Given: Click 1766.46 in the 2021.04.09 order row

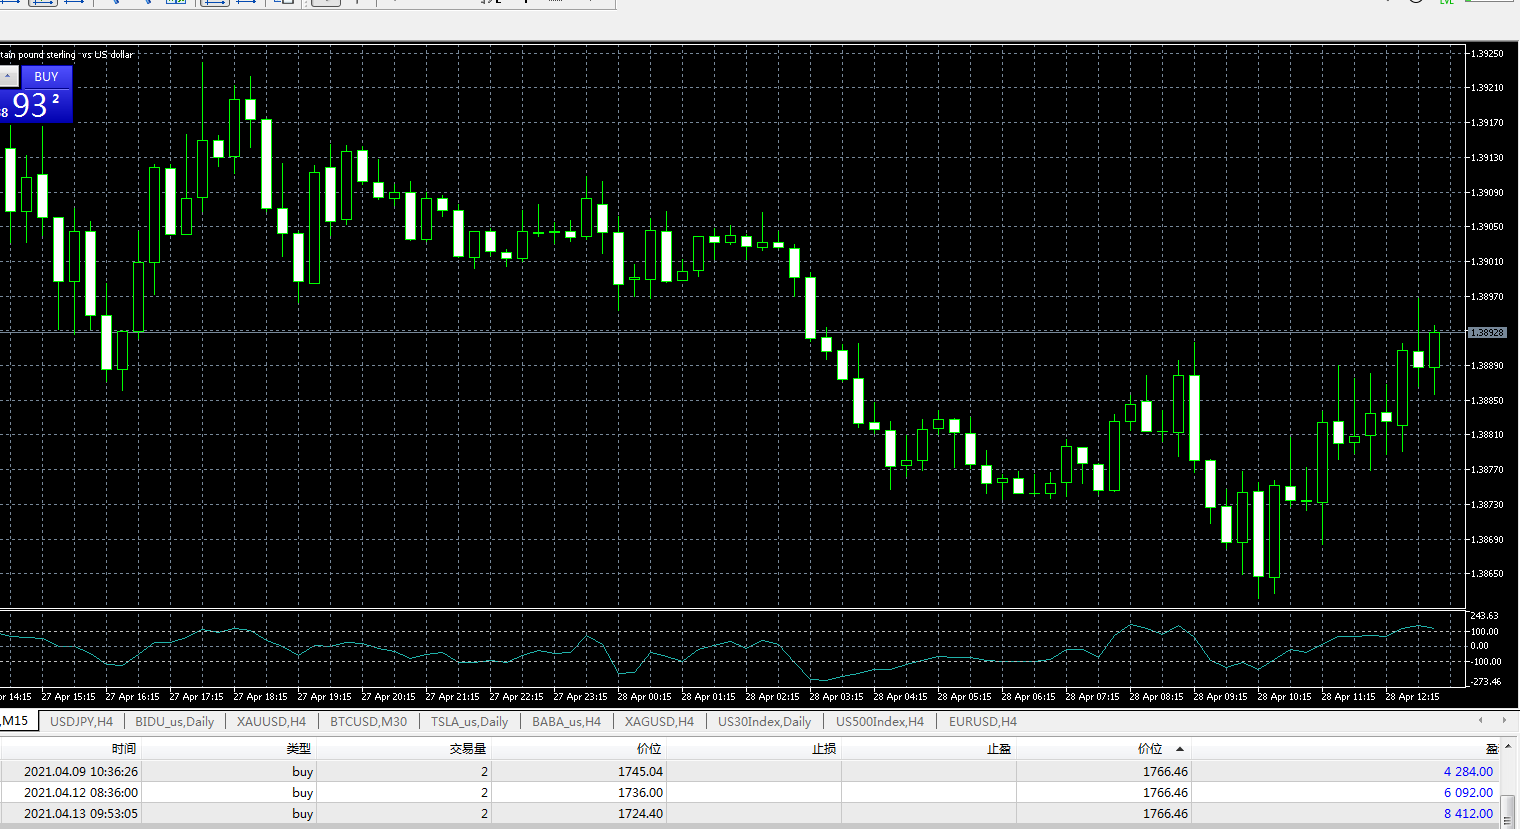Looking at the screenshot, I should pyautogui.click(x=1165, y=772).
